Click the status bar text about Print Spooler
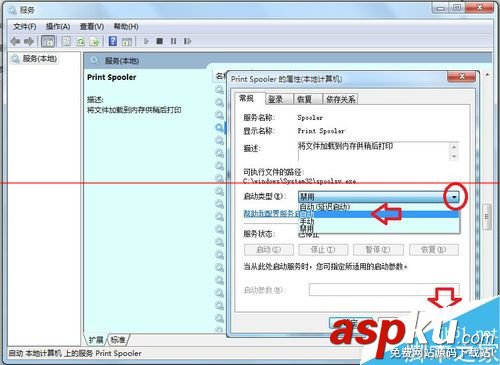The width and height of the screenshot is (500, 365). click(75, 353)
